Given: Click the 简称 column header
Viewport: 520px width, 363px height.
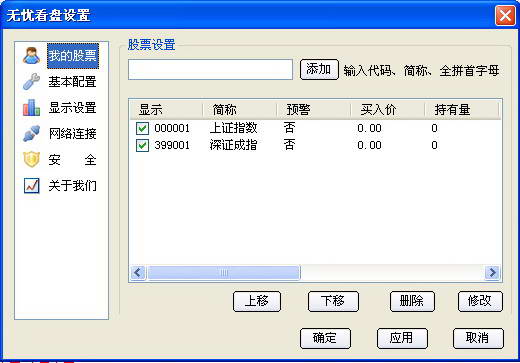Looking at the screenshot, I should [240, 110].
